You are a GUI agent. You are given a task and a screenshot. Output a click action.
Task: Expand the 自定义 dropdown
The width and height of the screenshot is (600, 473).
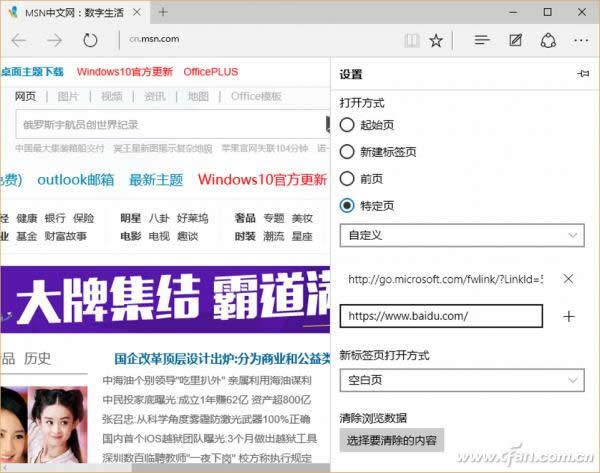click(461, 234)
